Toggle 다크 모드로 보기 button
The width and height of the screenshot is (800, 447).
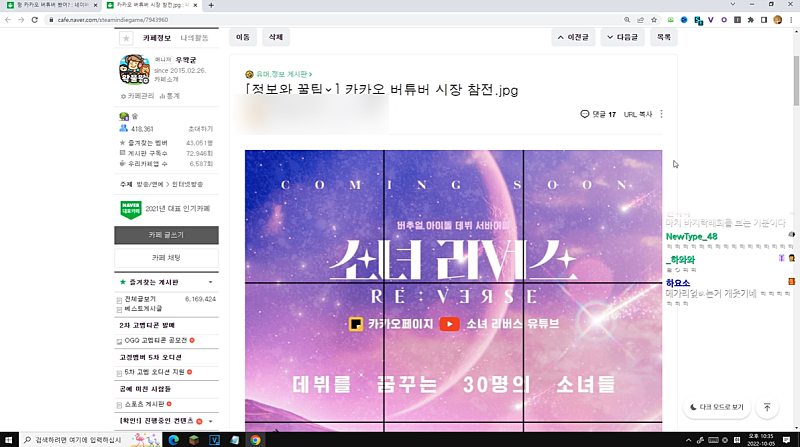pyautogui.click(x=717, y=407)
